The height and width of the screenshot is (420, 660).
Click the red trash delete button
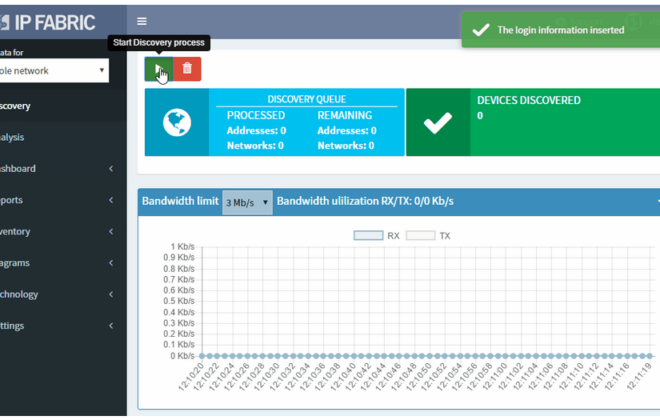click(x=187, y=69)
